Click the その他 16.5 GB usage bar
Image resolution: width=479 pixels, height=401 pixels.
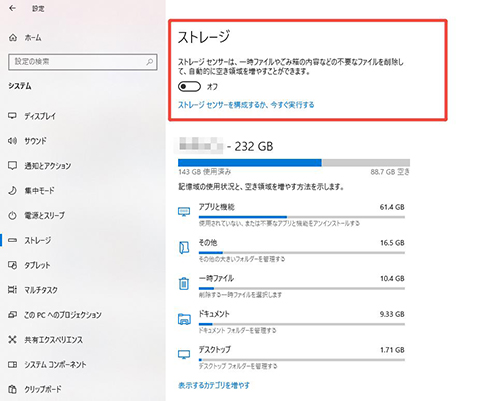pos(302,253)
